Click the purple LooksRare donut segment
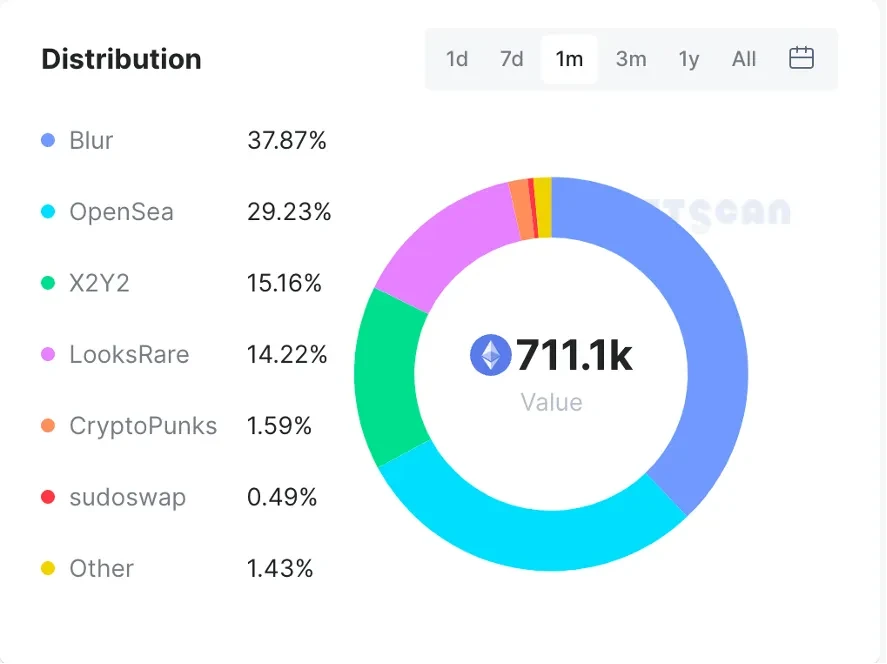 (440, 245)
